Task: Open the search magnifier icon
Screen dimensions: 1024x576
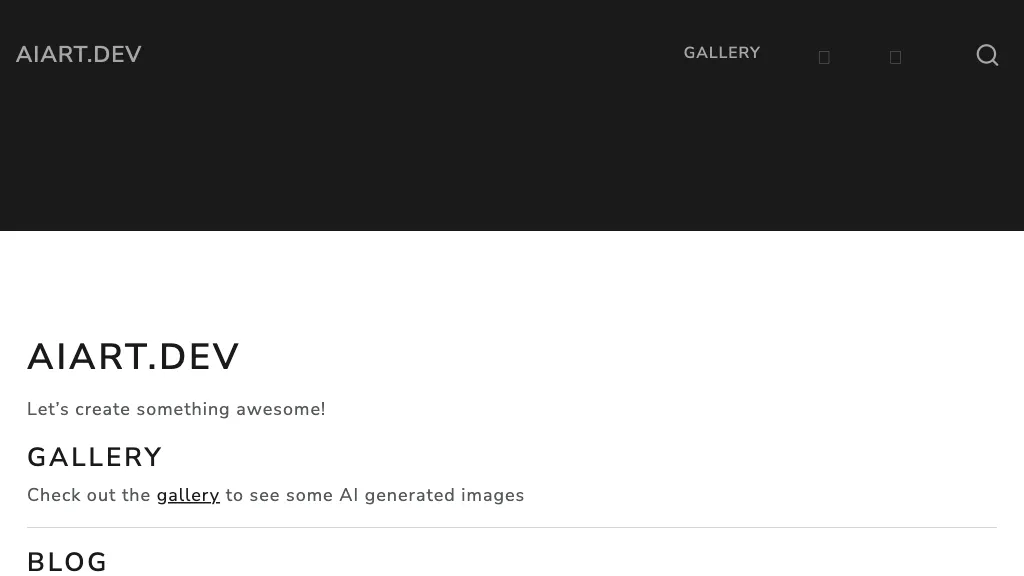Action: 987,55
